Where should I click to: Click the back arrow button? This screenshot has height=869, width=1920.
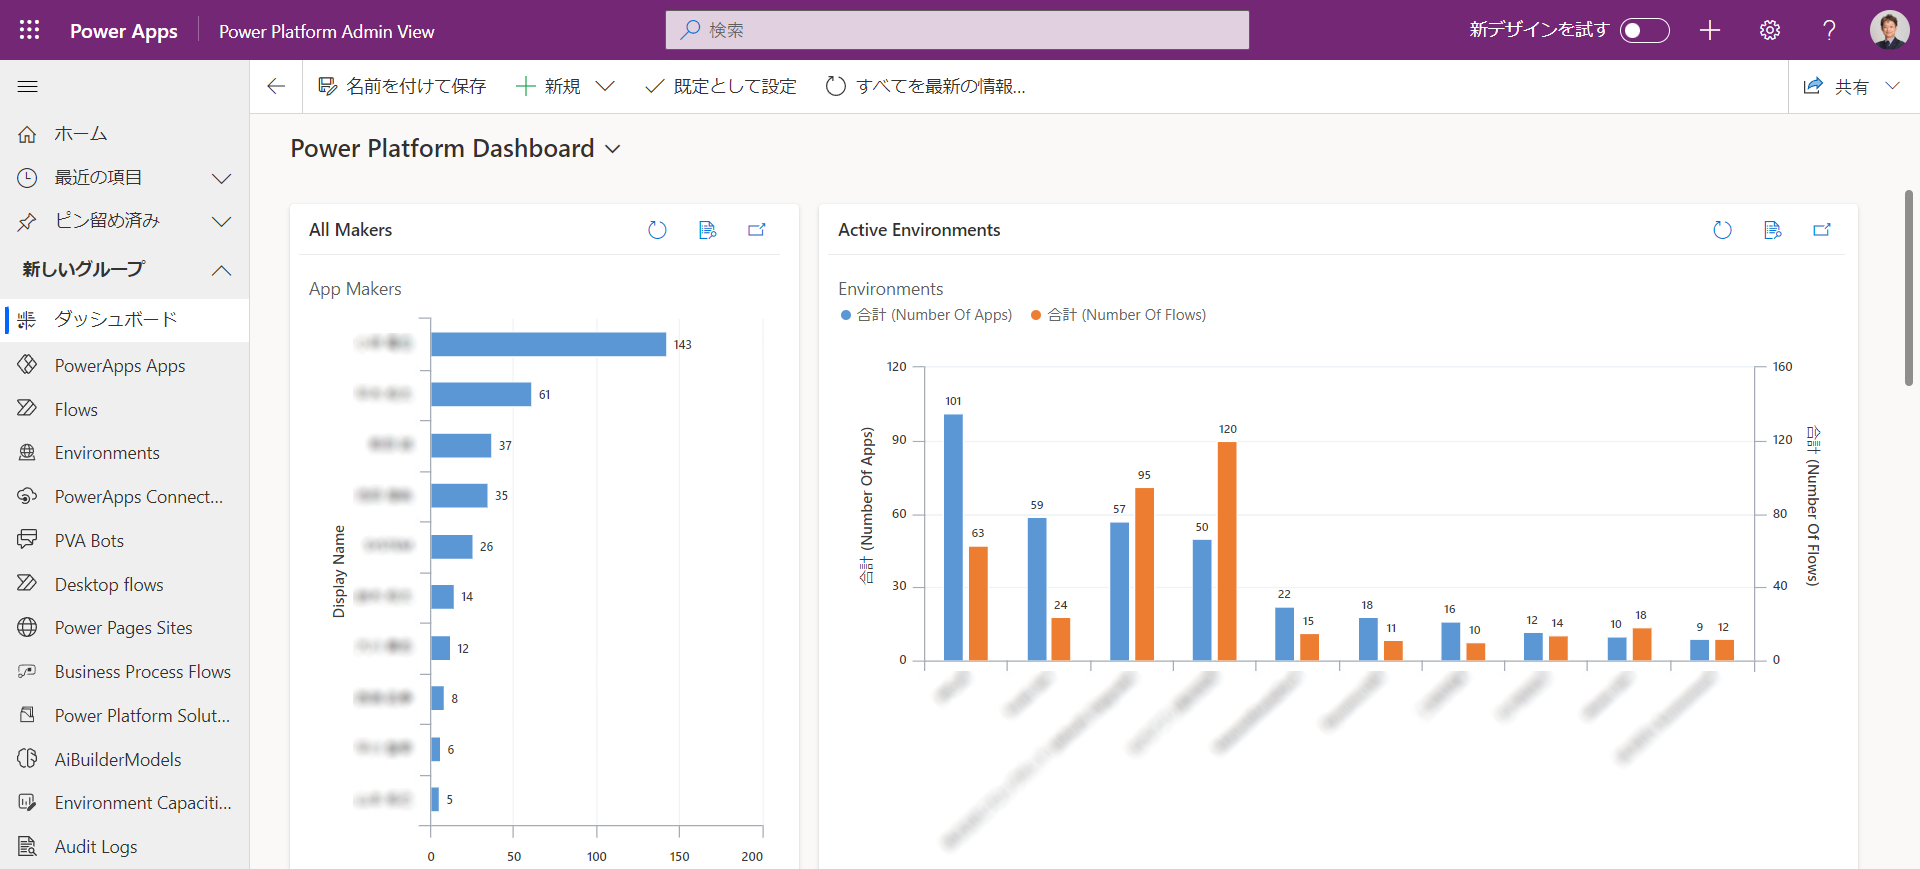pyautogui.click(x=276, y=86)
